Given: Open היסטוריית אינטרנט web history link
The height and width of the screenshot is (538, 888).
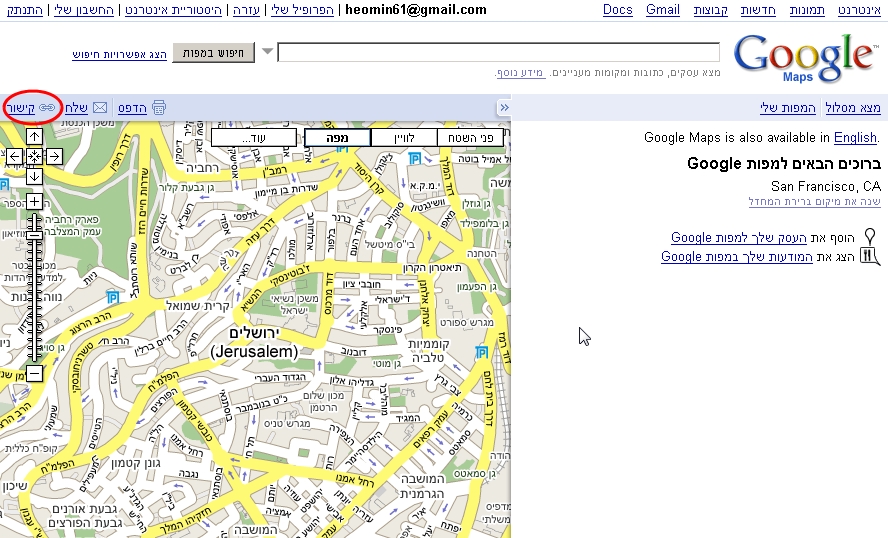Looking at the screenshot, I should pos(173,10).
